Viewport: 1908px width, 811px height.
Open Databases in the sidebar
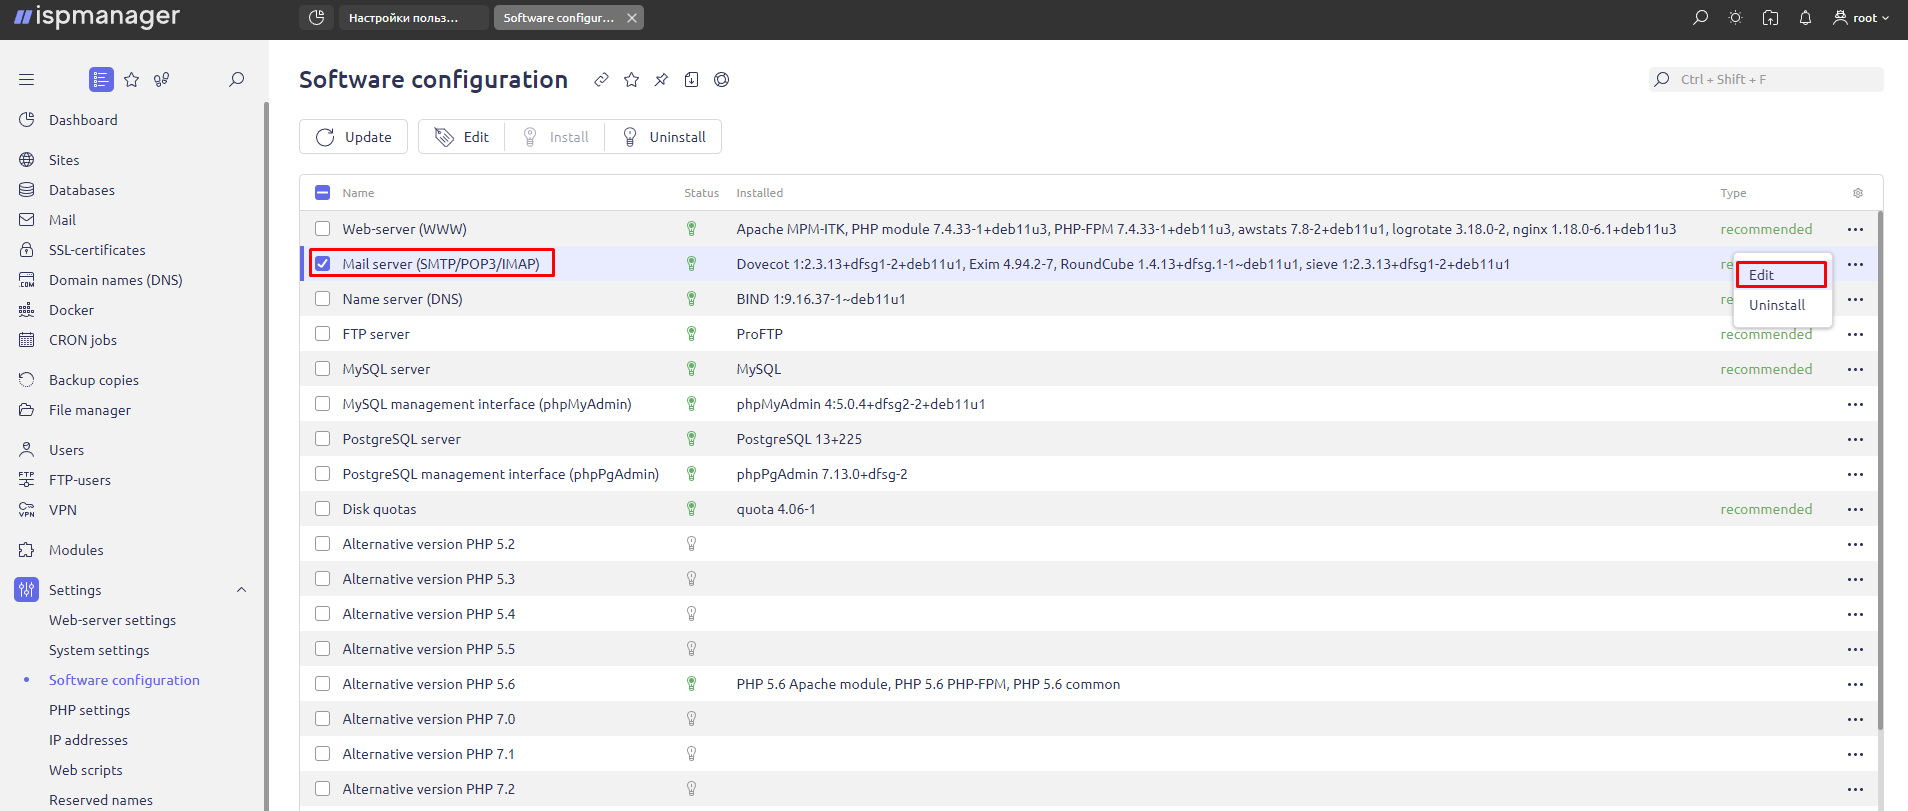(82, 190)
